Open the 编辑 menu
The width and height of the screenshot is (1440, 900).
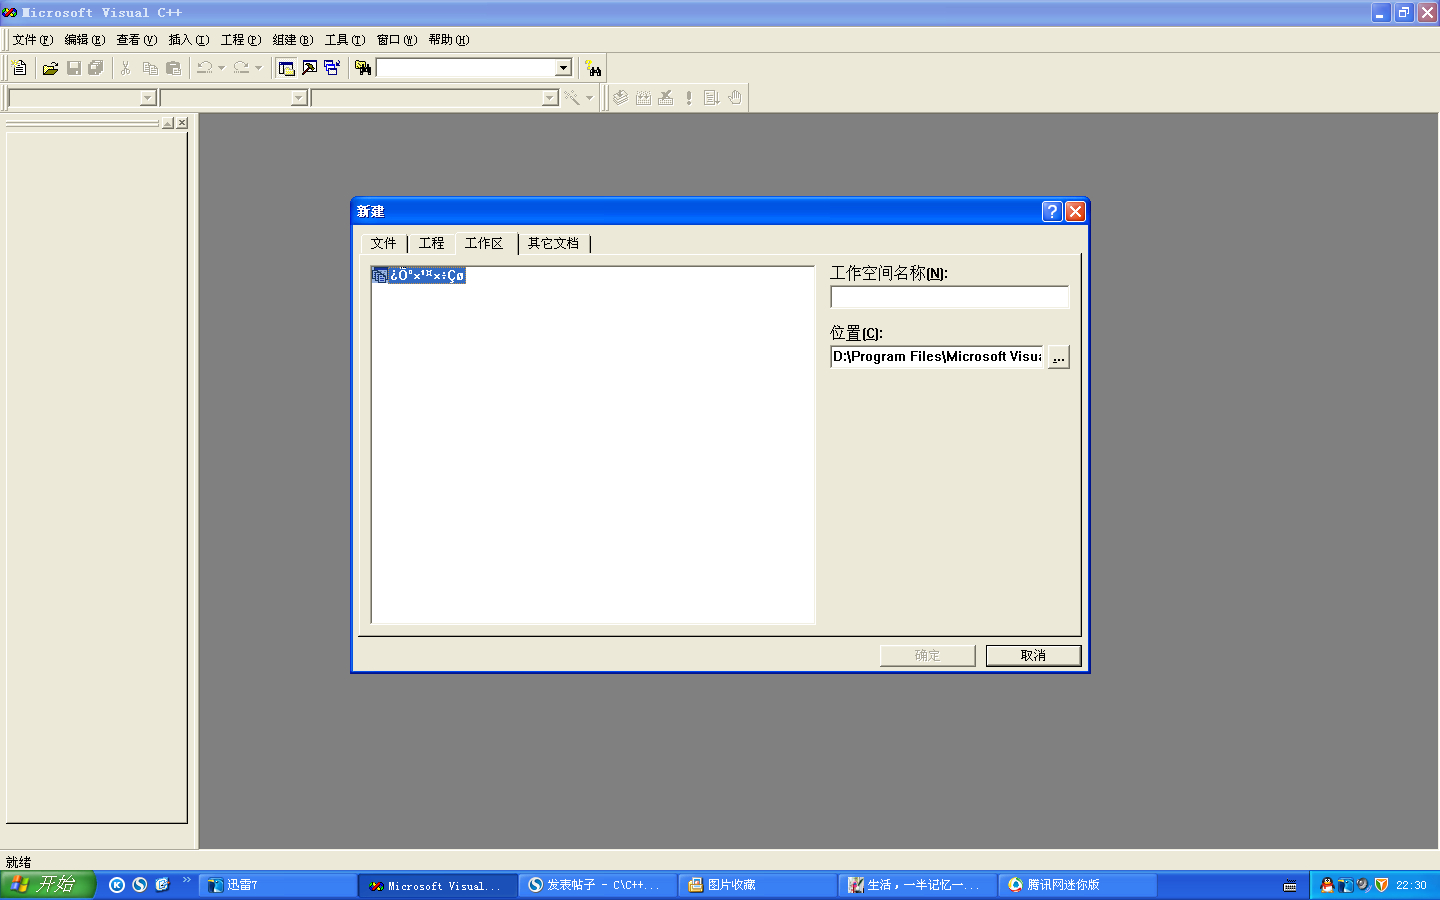pos(85,40)
